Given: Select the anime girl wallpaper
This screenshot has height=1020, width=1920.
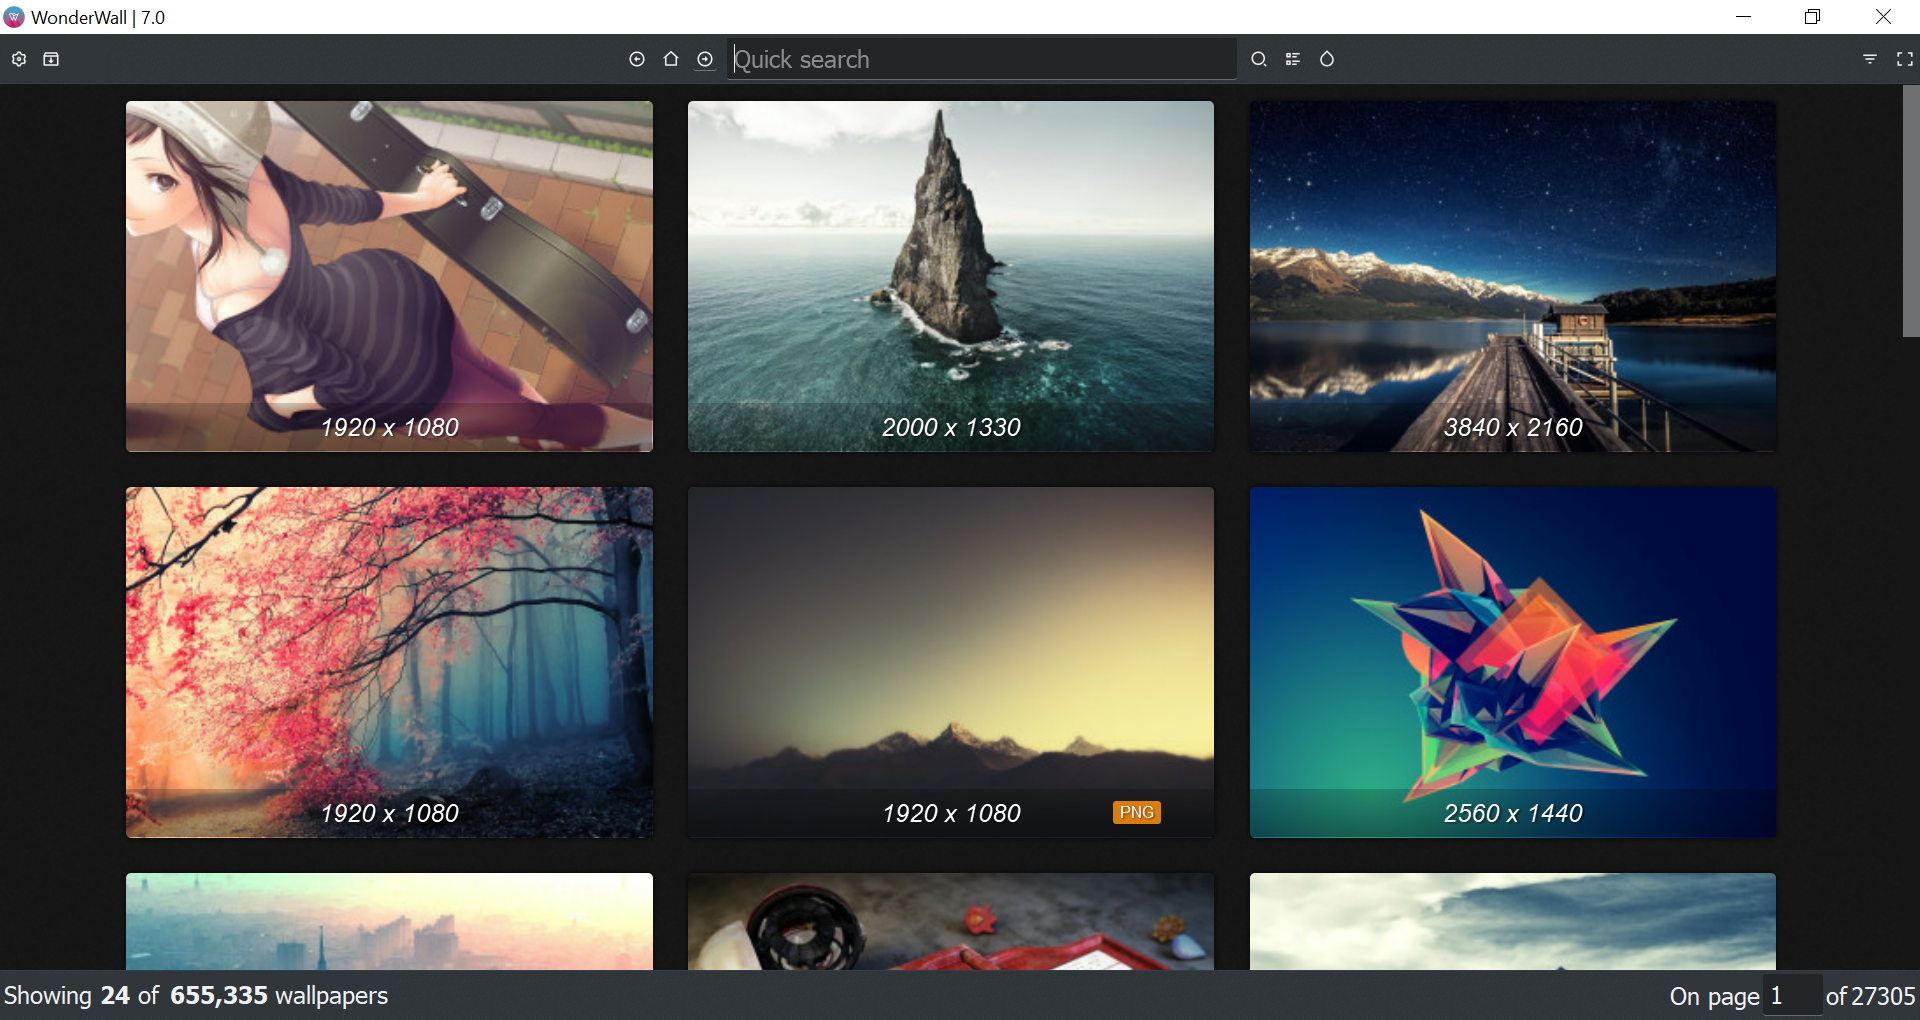Looking at the screenshot, I should coord(389,276).
